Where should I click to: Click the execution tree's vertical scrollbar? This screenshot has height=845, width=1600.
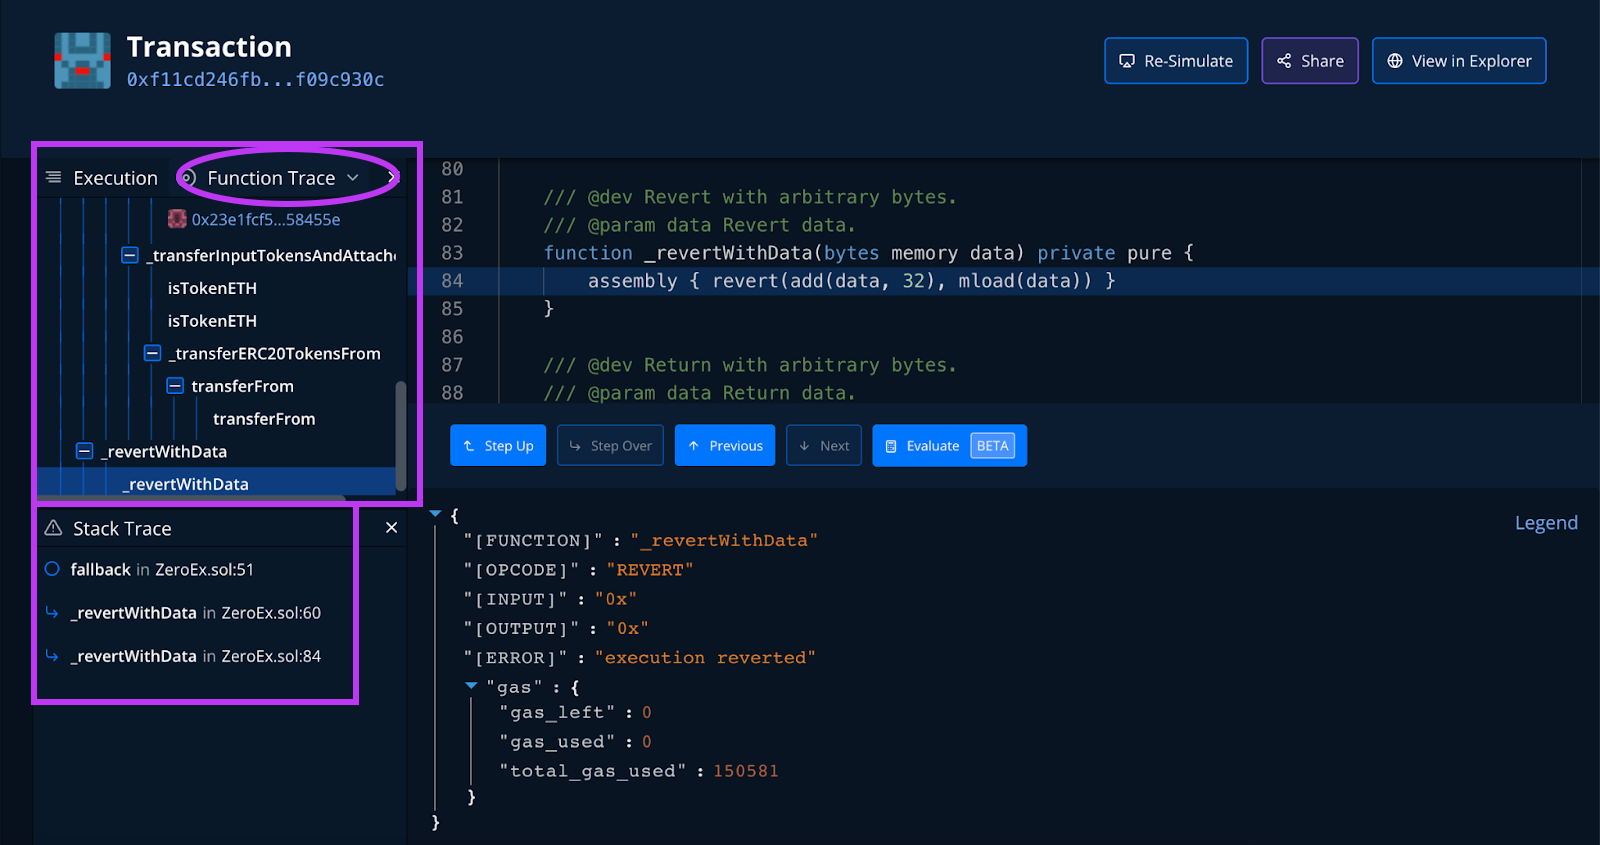click(x=401, y=435)
